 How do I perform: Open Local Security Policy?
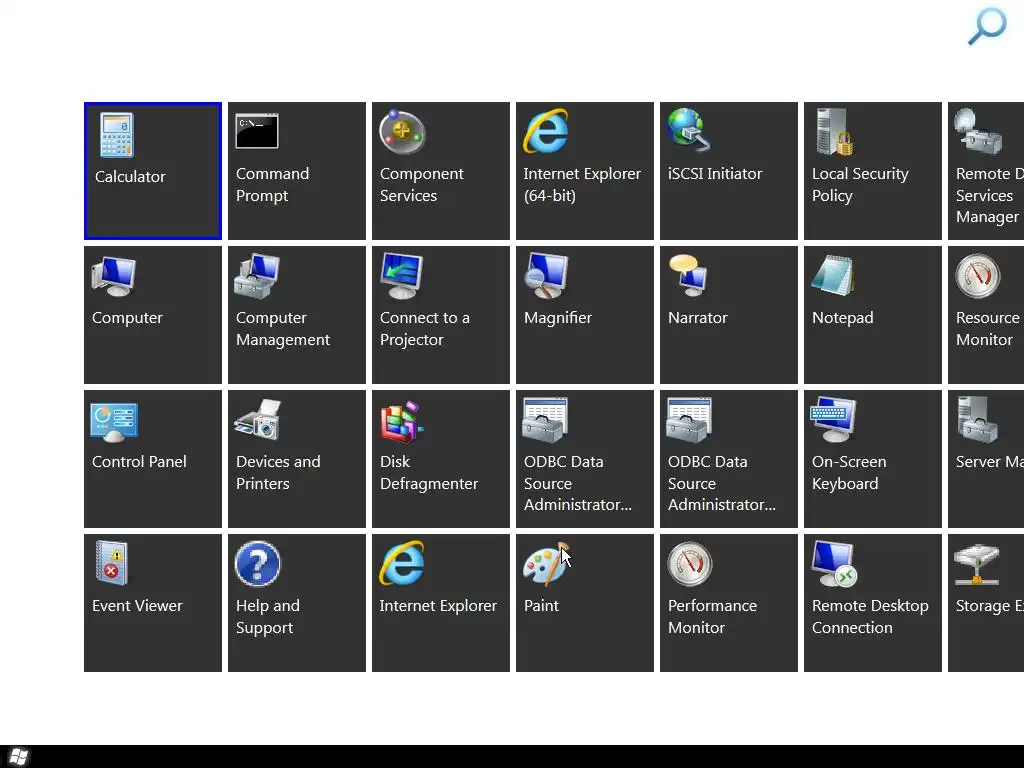[x=873, y=171]
